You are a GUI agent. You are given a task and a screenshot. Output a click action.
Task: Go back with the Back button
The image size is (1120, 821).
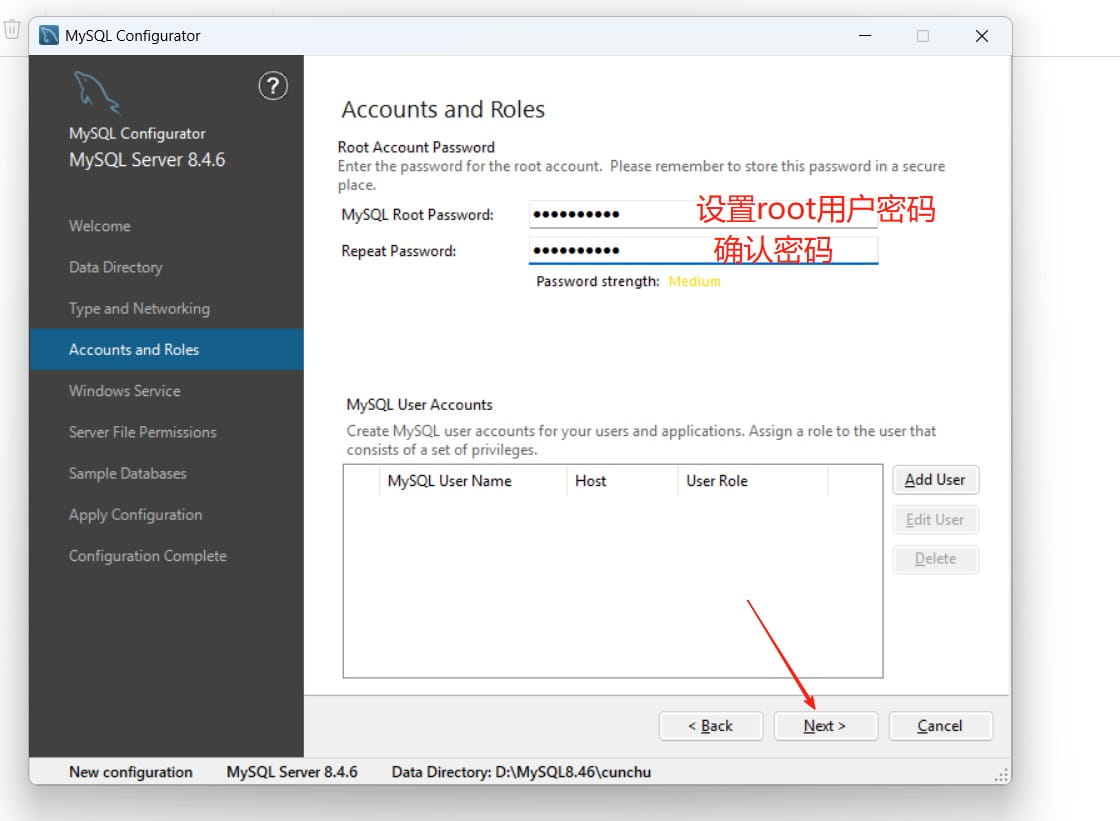[x=711, y=726]
